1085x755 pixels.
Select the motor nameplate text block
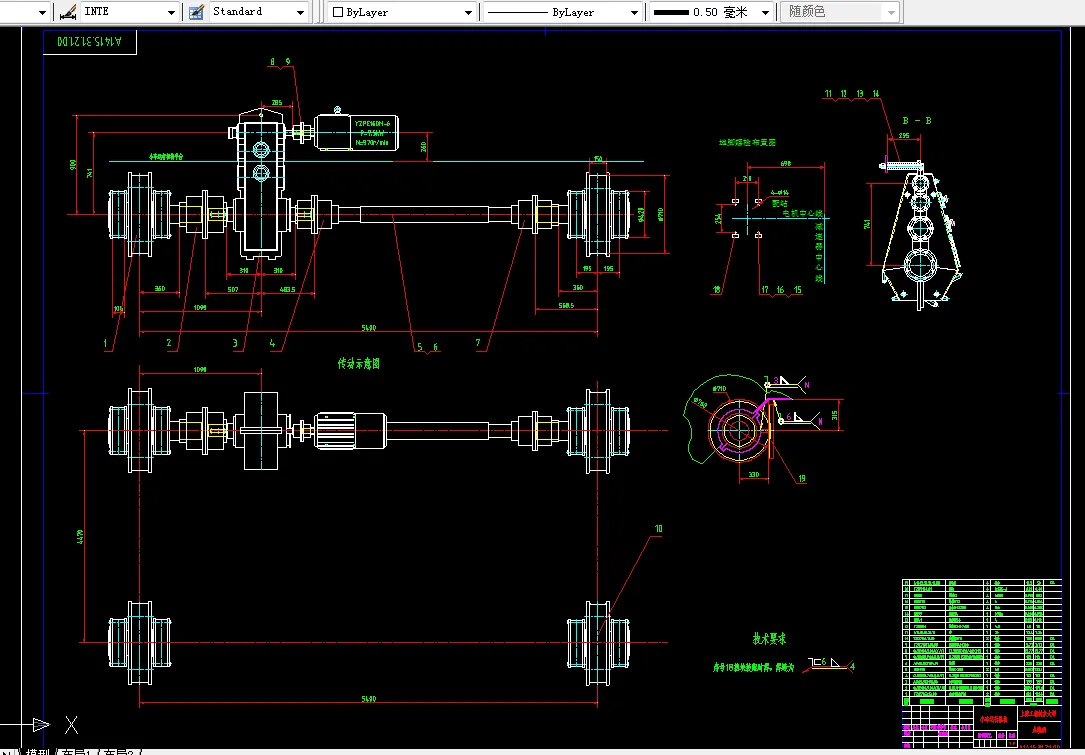point(372,133)
